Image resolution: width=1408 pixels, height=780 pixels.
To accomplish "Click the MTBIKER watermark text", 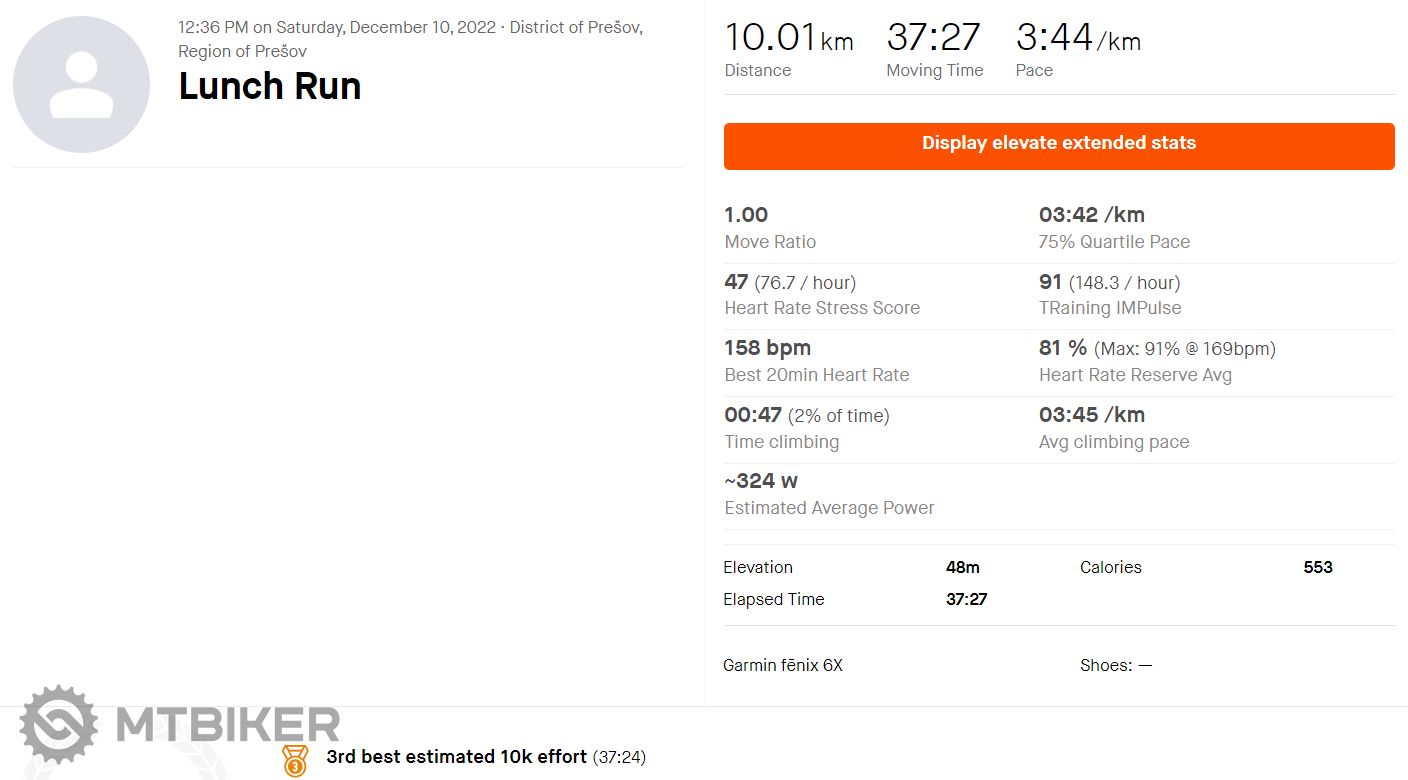I will coord(228,725).
